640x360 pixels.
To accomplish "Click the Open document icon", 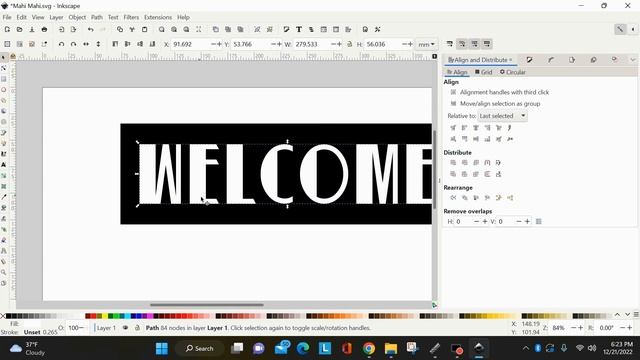I will 19,29.
